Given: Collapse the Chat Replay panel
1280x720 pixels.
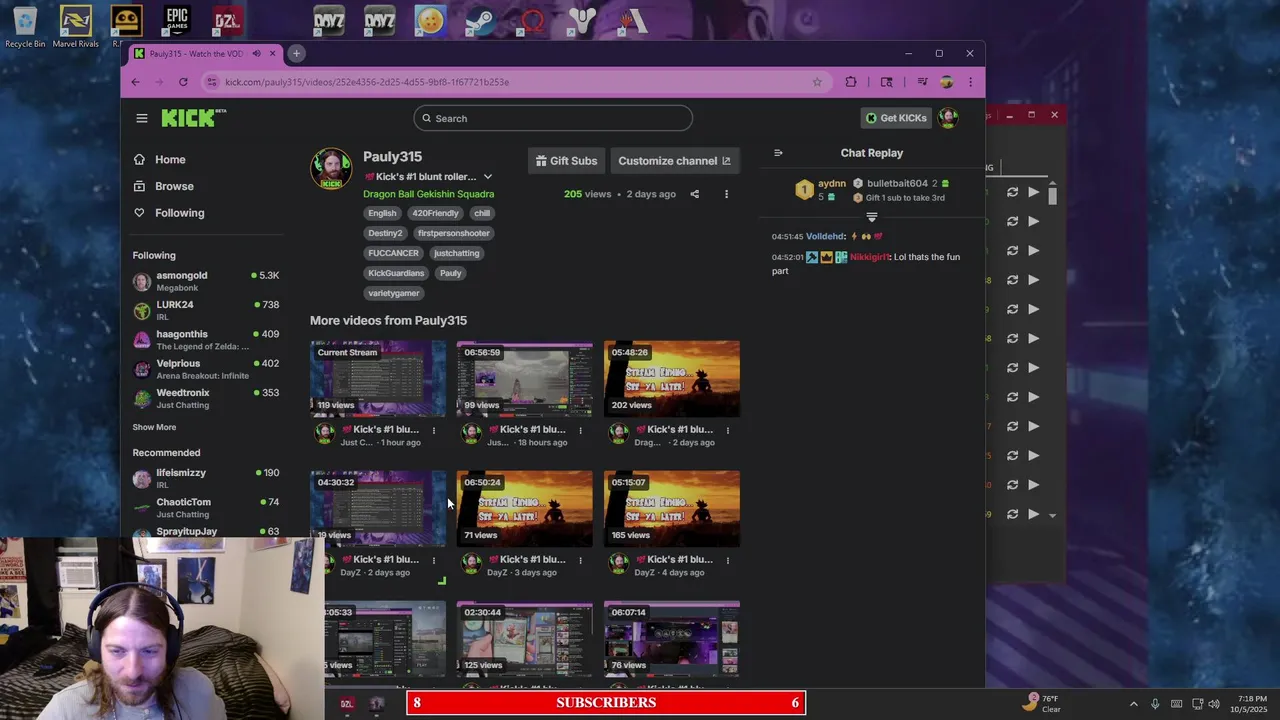Looking at the screenshot, I should tap(778, 153).
